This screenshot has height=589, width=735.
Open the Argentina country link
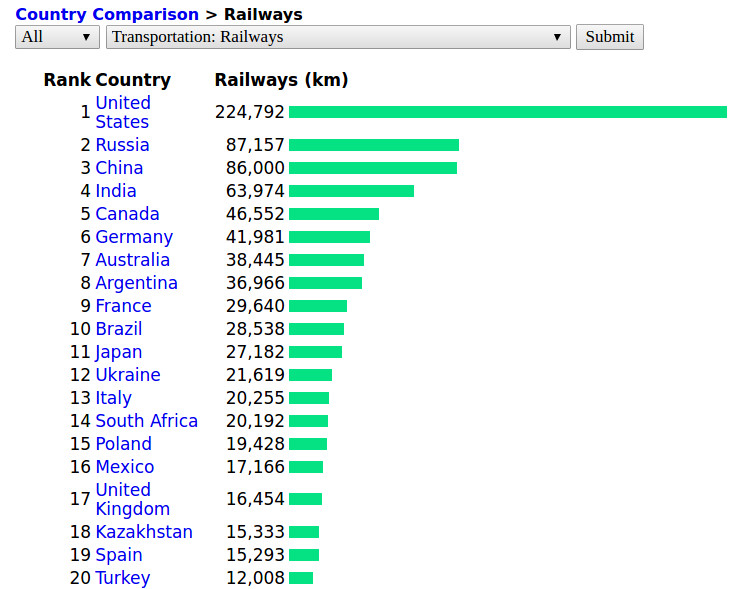(136, 283)
